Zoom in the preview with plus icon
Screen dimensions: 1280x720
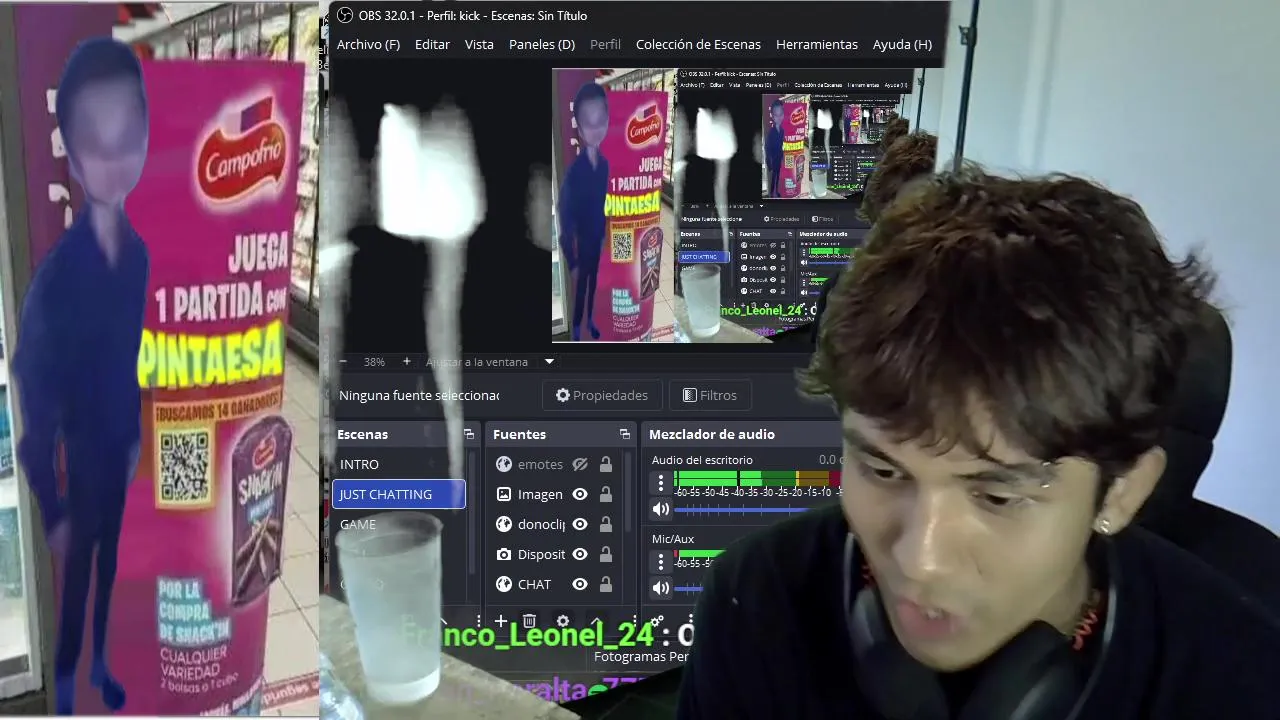[x=406, y=361]
